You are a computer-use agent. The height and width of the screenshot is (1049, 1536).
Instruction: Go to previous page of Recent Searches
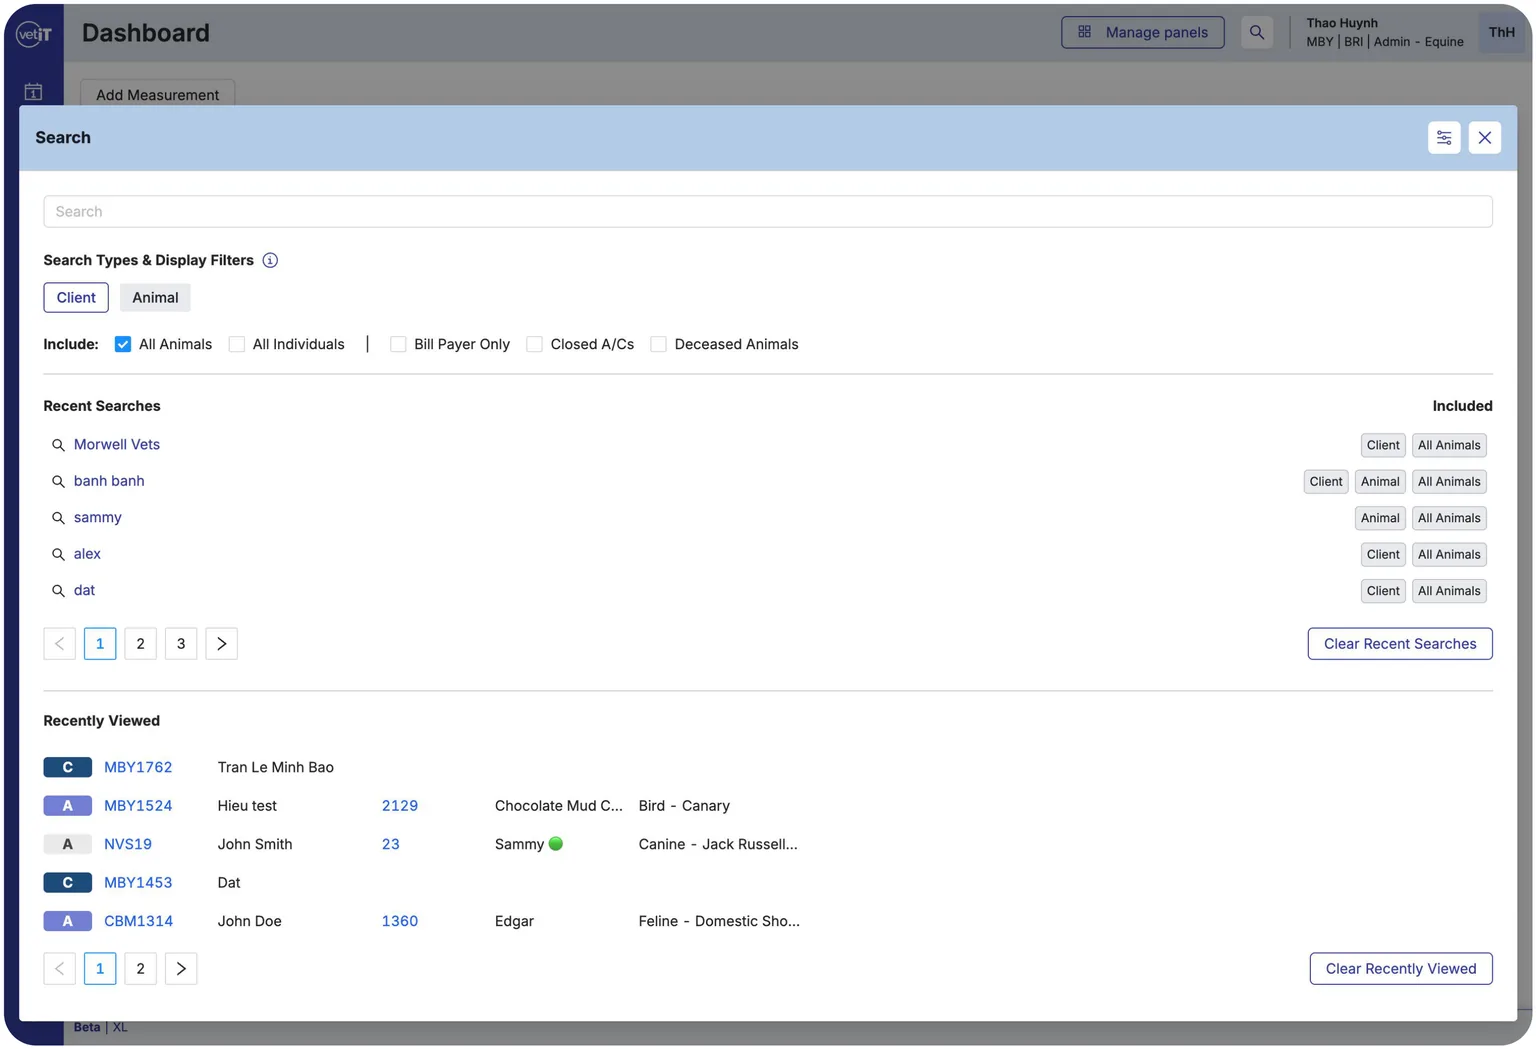tap(60, 644)
